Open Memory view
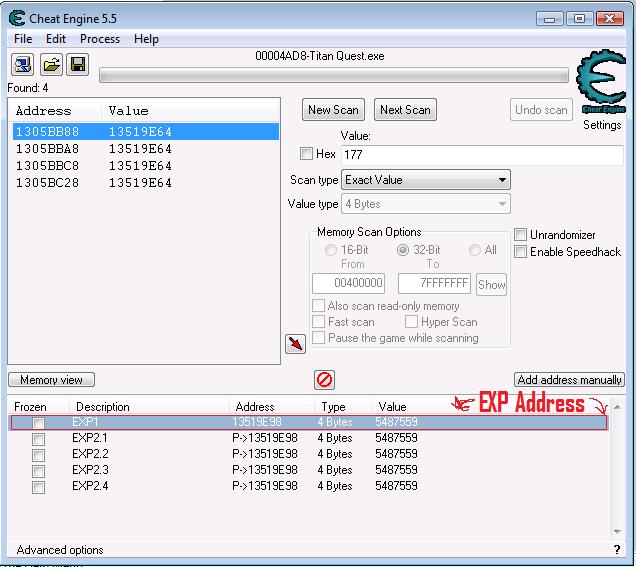The width and height of the screenshot is (636, 567). (52, 380)
